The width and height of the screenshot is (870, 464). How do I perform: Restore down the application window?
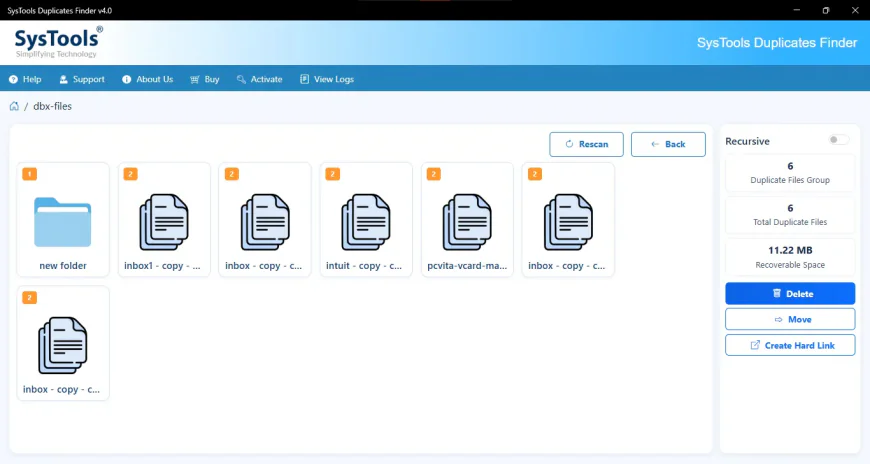coord(826,10)
